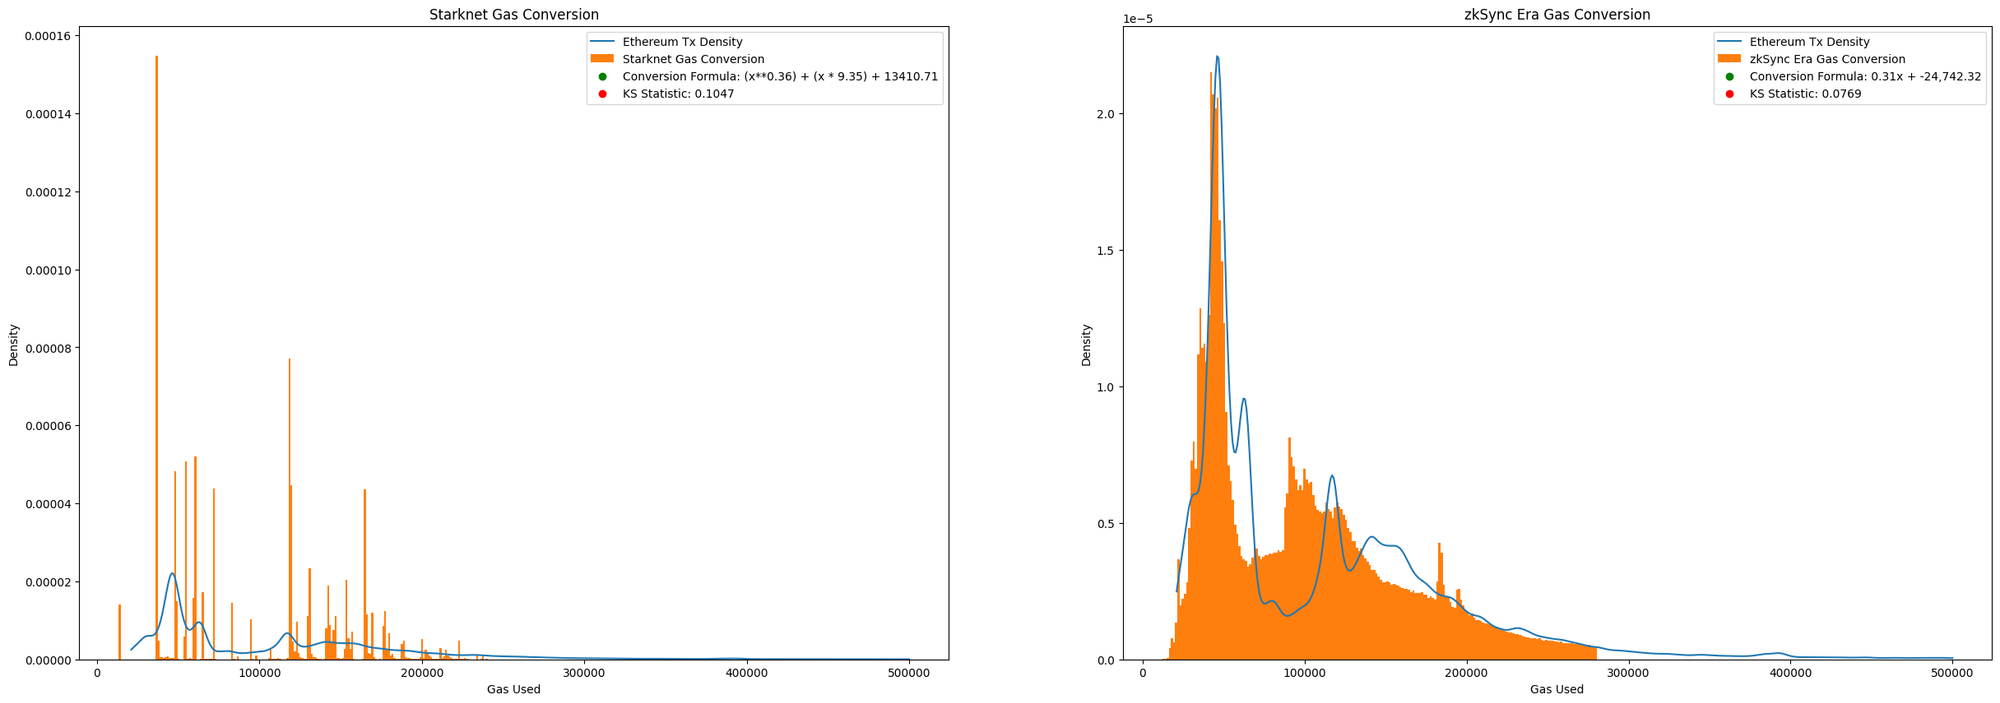Click the red dot beside KS Statistic: 0.0769

pos(1730,94)
